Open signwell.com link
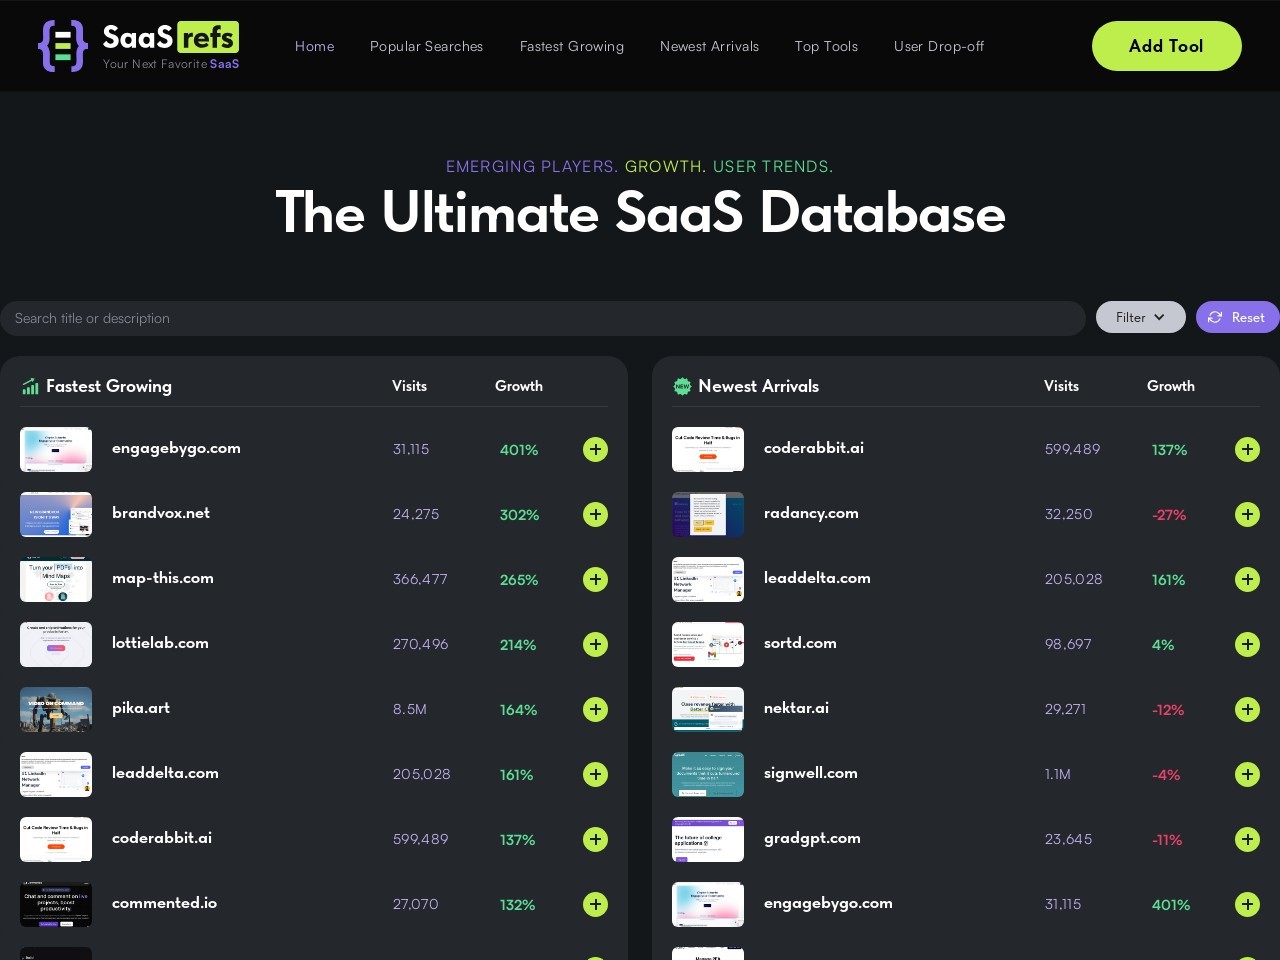1280x960 pixels. tap(811, 773)
